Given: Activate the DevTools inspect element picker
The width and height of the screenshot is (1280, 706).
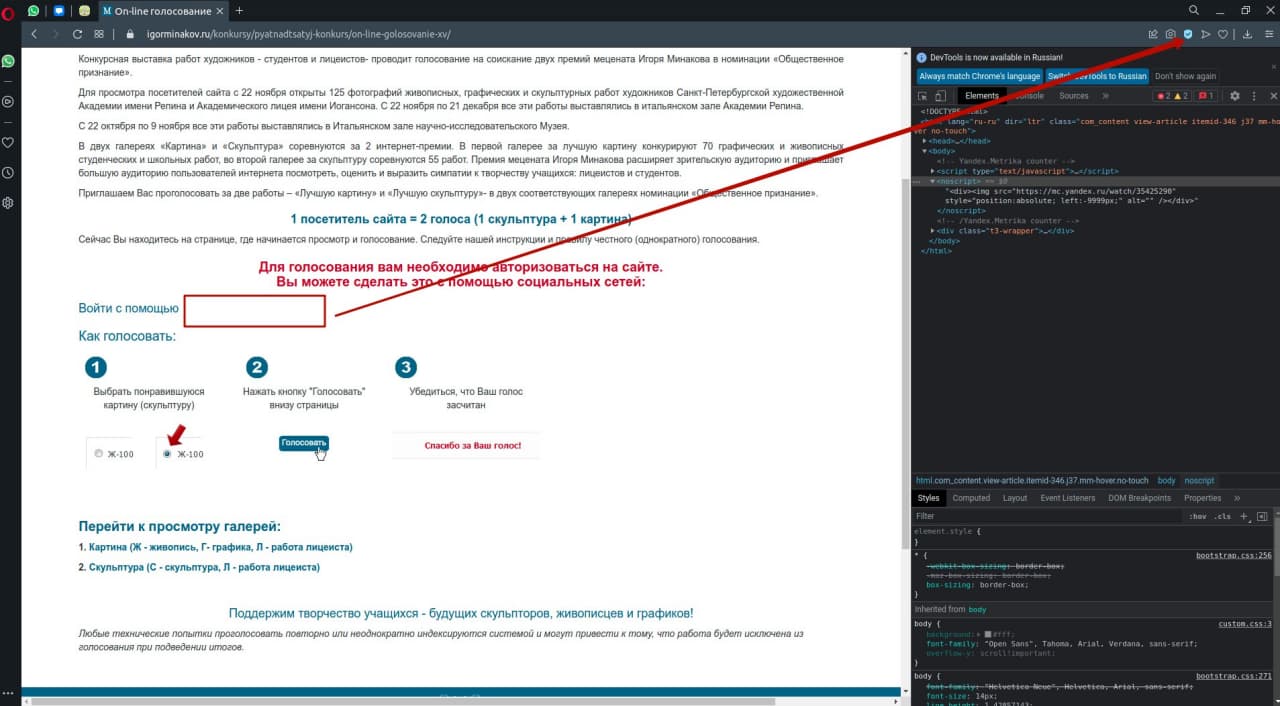Looking at the screenshot, I should [x=922, y=96].
